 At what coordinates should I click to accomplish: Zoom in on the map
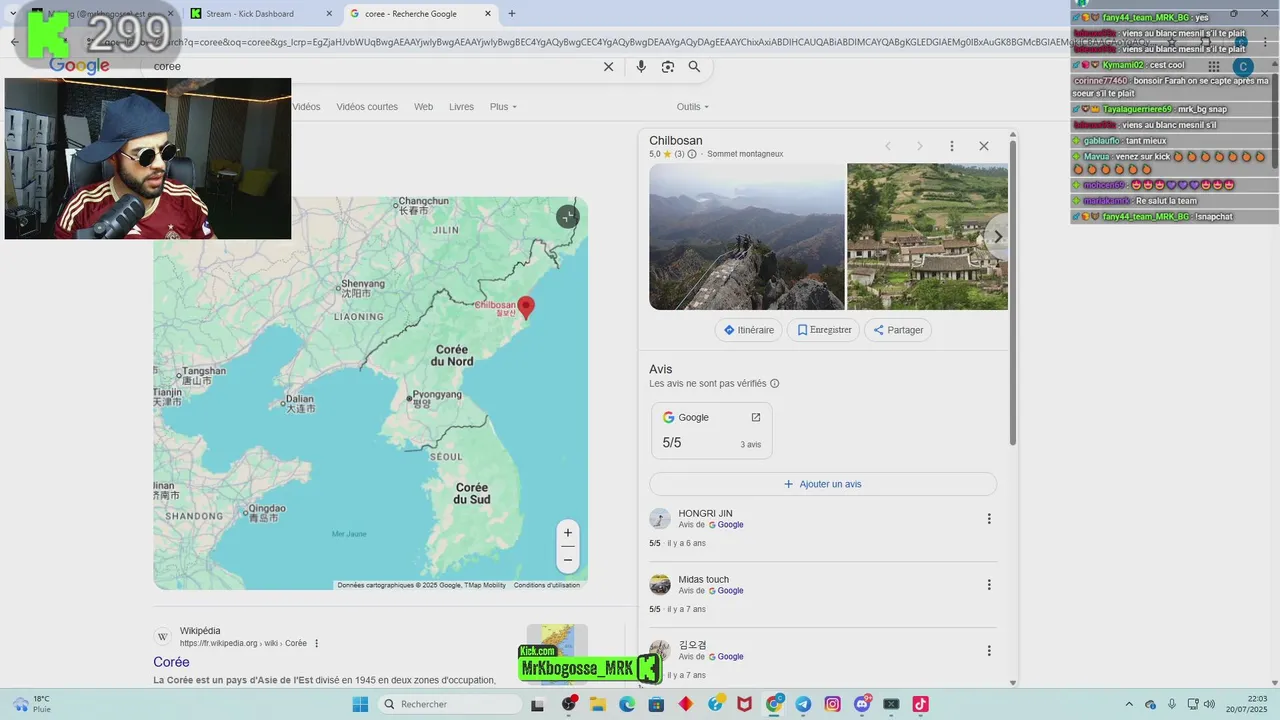coord(568,533)
